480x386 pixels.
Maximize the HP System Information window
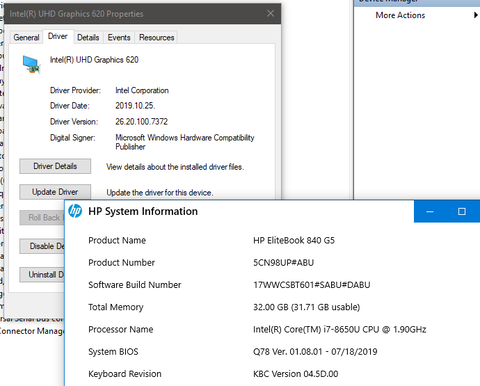click(x=462, y=212)
